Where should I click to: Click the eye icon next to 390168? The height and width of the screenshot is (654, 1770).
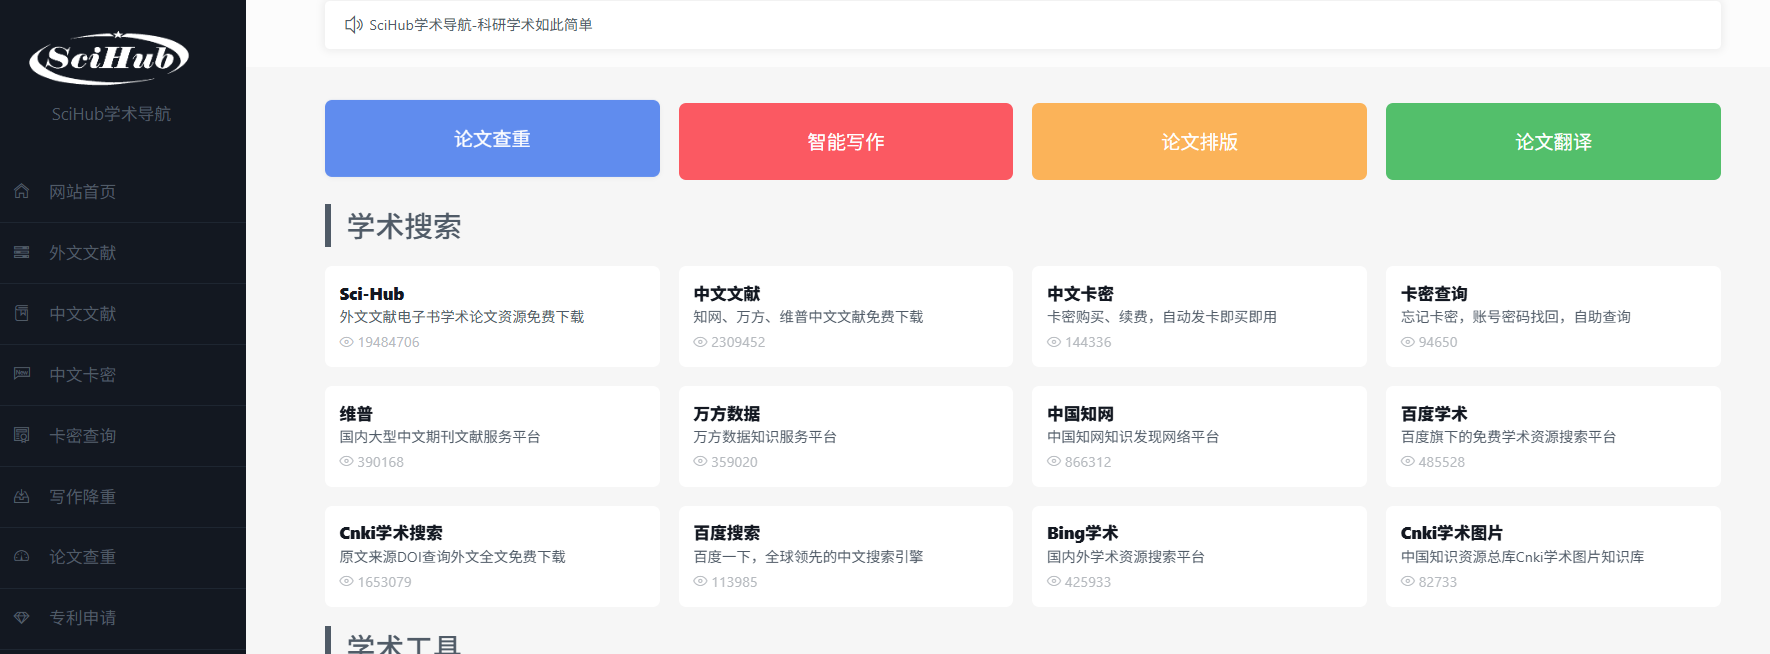pos(347,462)
